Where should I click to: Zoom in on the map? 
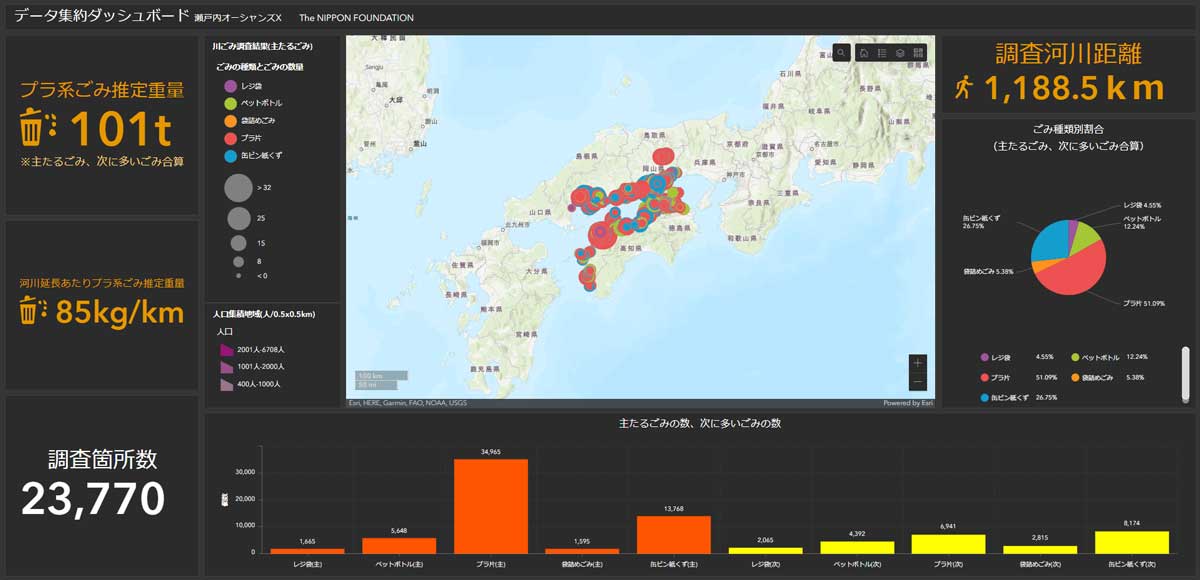point(918,362)
